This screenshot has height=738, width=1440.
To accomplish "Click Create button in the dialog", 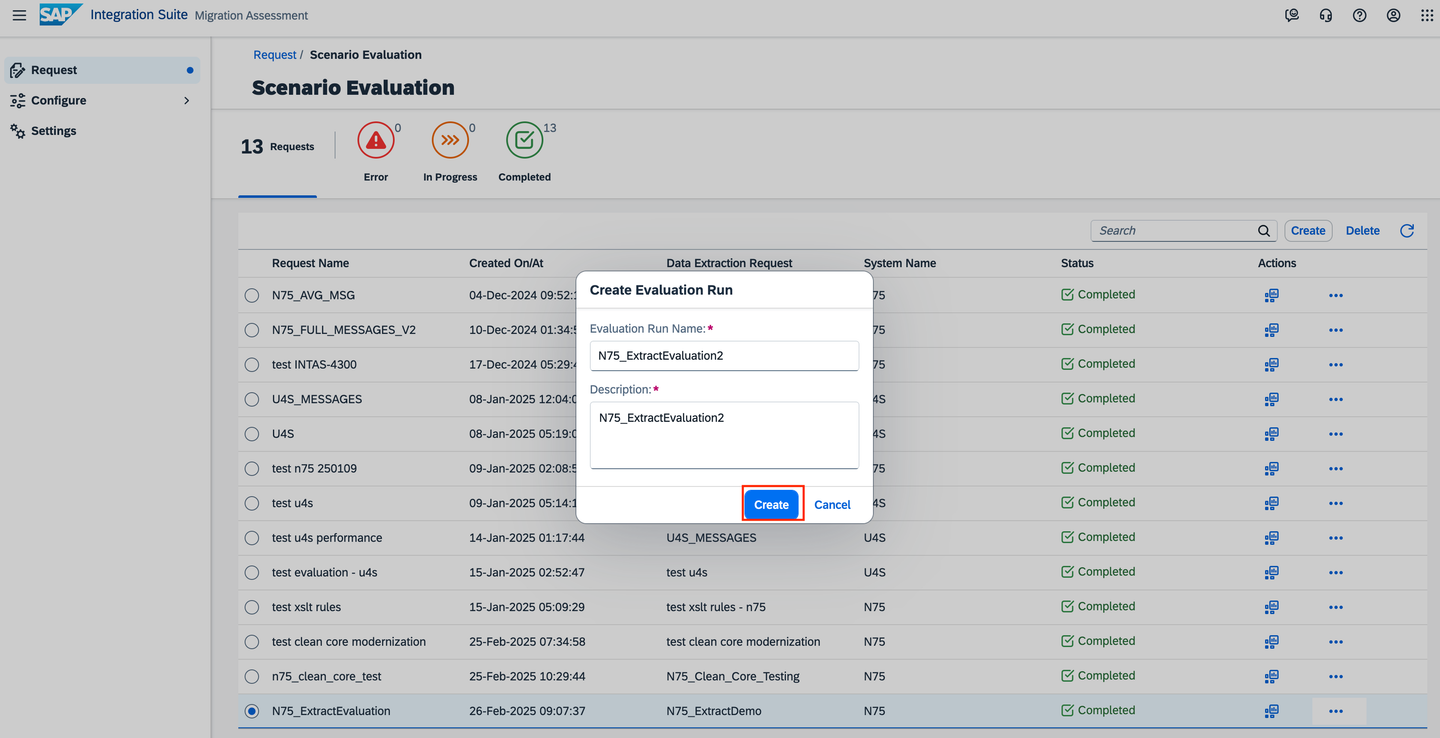I will (x=771, y=505).
